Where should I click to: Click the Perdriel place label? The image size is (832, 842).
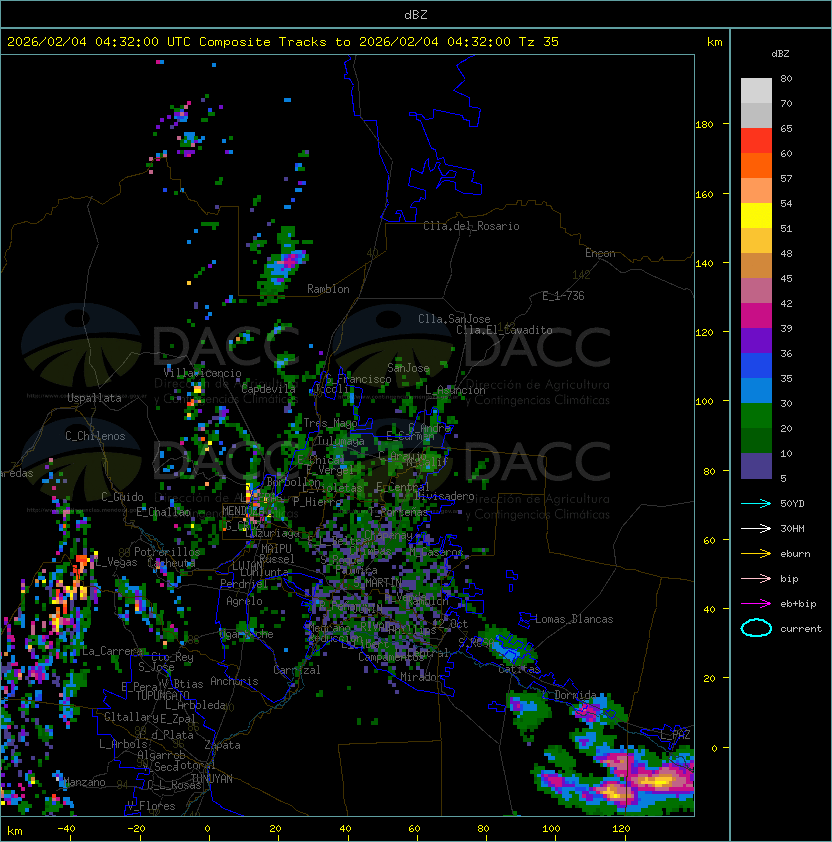(x=244, y=583)
